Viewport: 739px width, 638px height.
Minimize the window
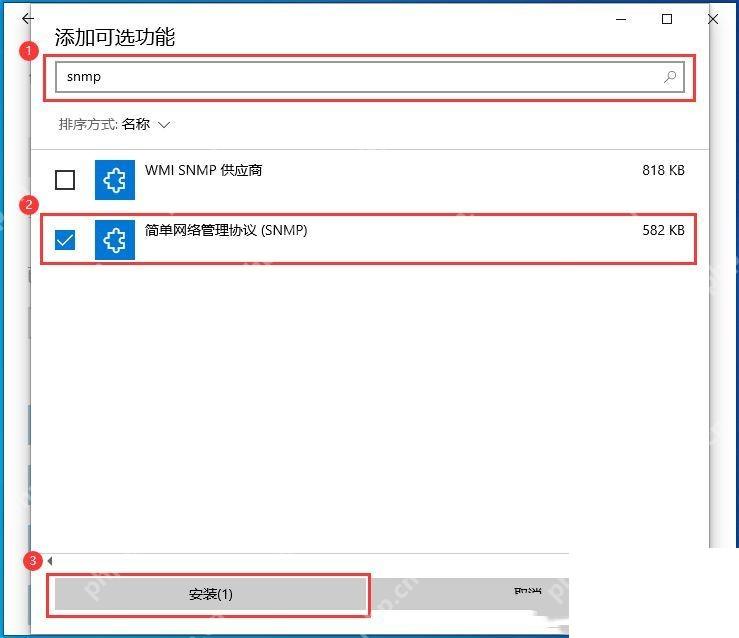tap(621, 19)
